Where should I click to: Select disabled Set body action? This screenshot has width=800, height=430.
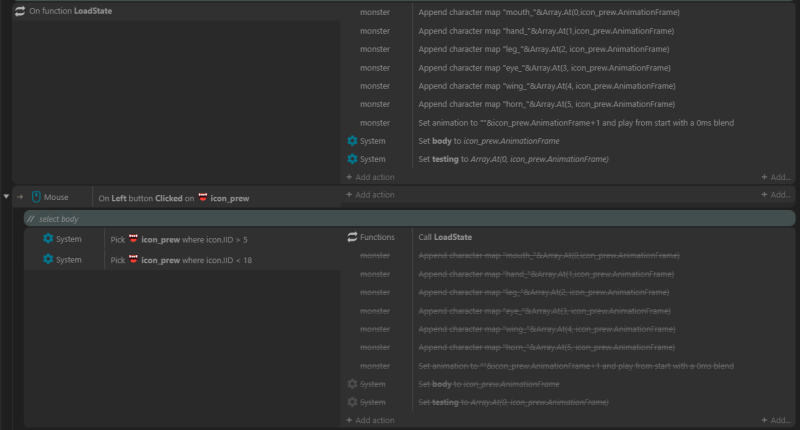click(x=489, y=384)
